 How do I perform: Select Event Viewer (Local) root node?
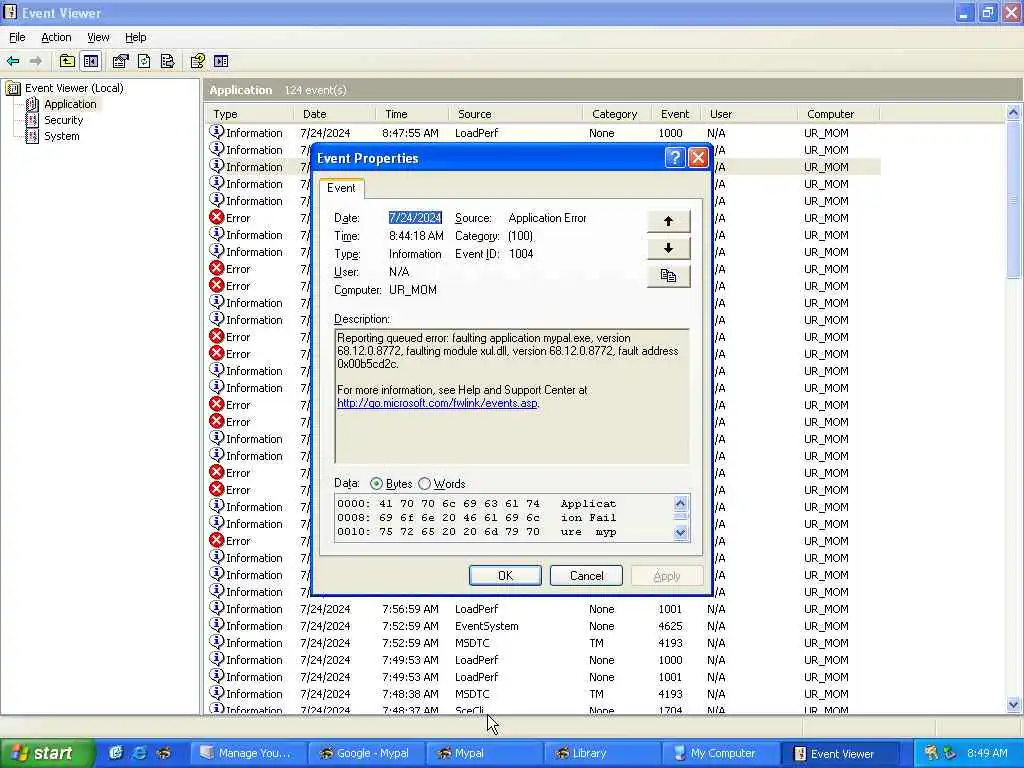pos(74,88)
